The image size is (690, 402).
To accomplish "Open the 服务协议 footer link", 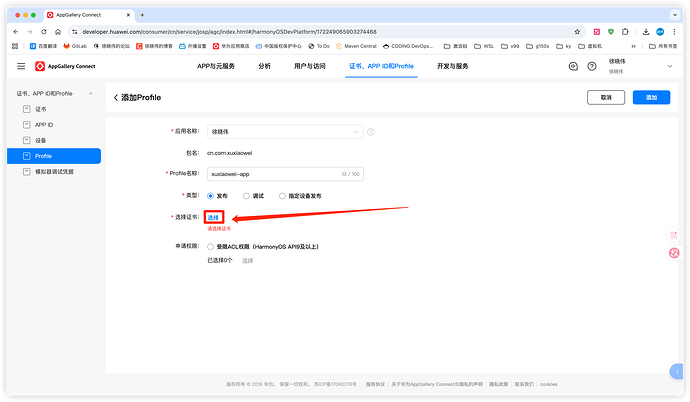I will coord(375,384).
